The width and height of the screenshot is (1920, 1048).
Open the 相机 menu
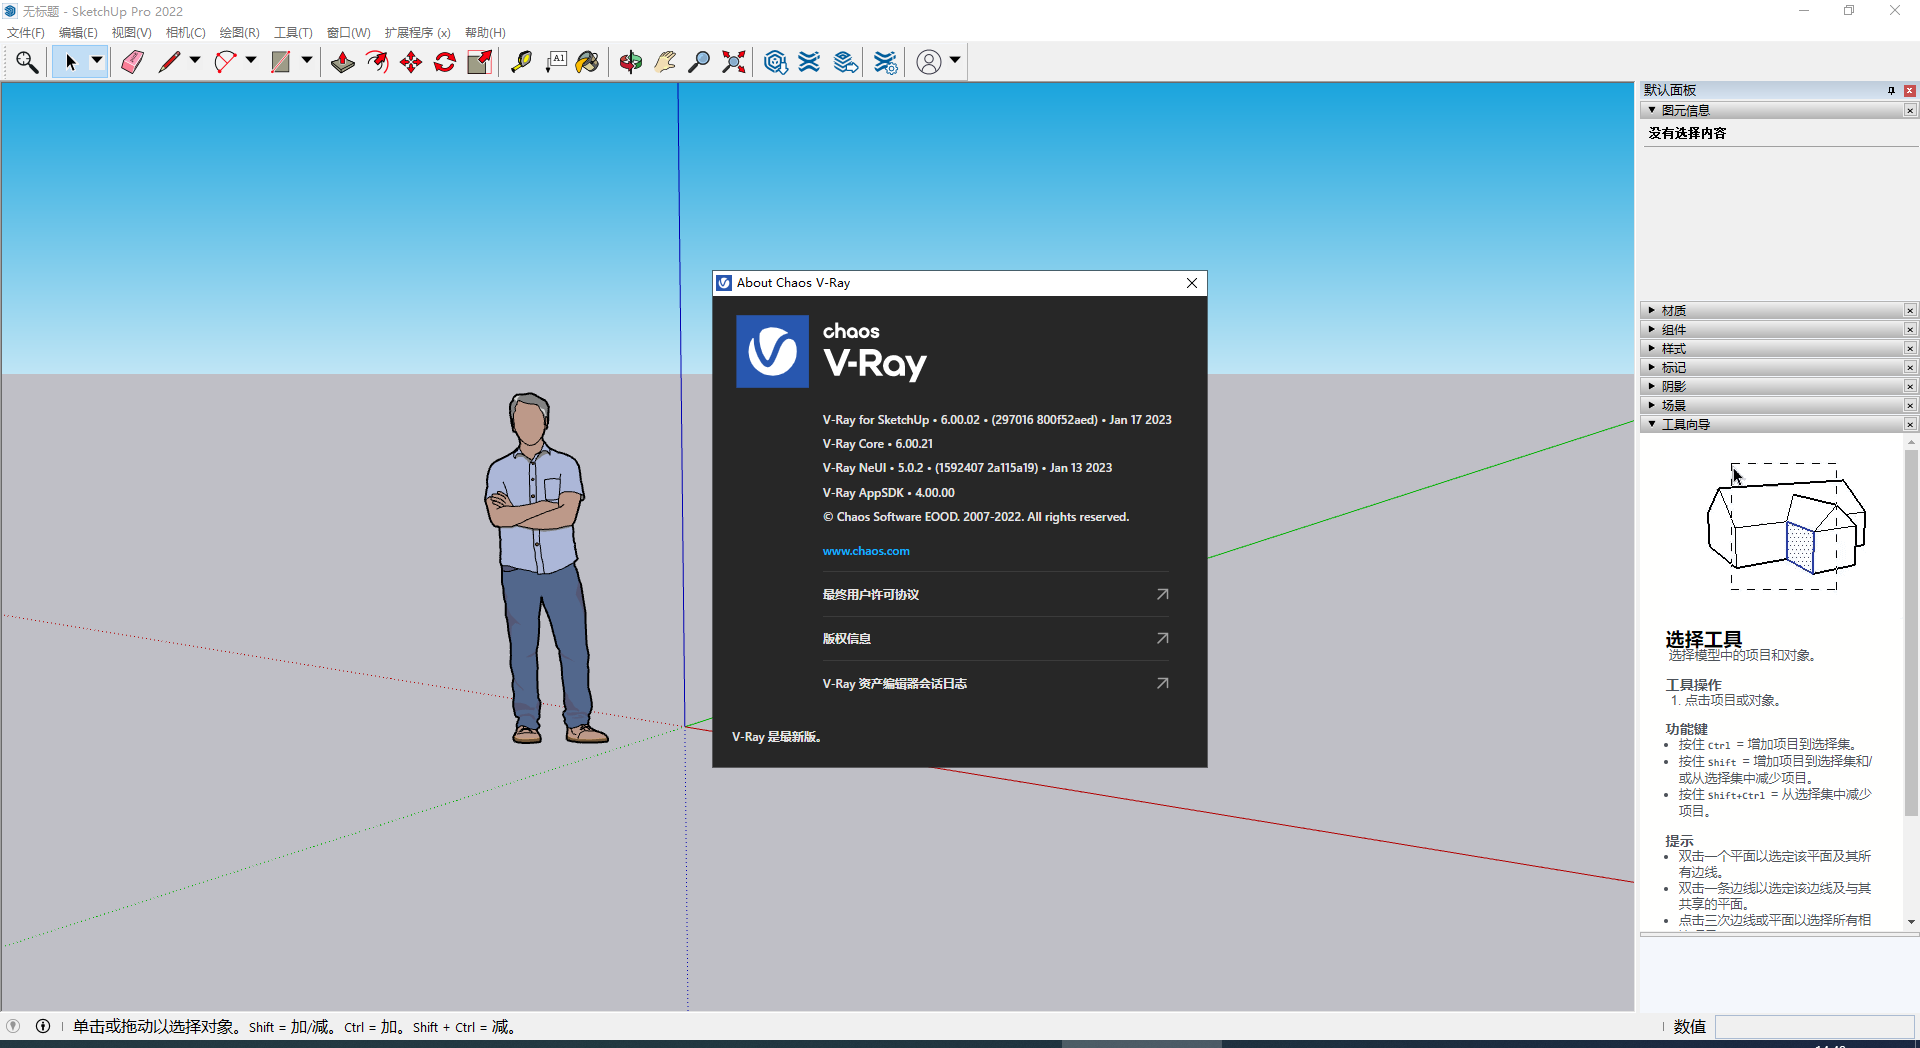pos(184,32)
